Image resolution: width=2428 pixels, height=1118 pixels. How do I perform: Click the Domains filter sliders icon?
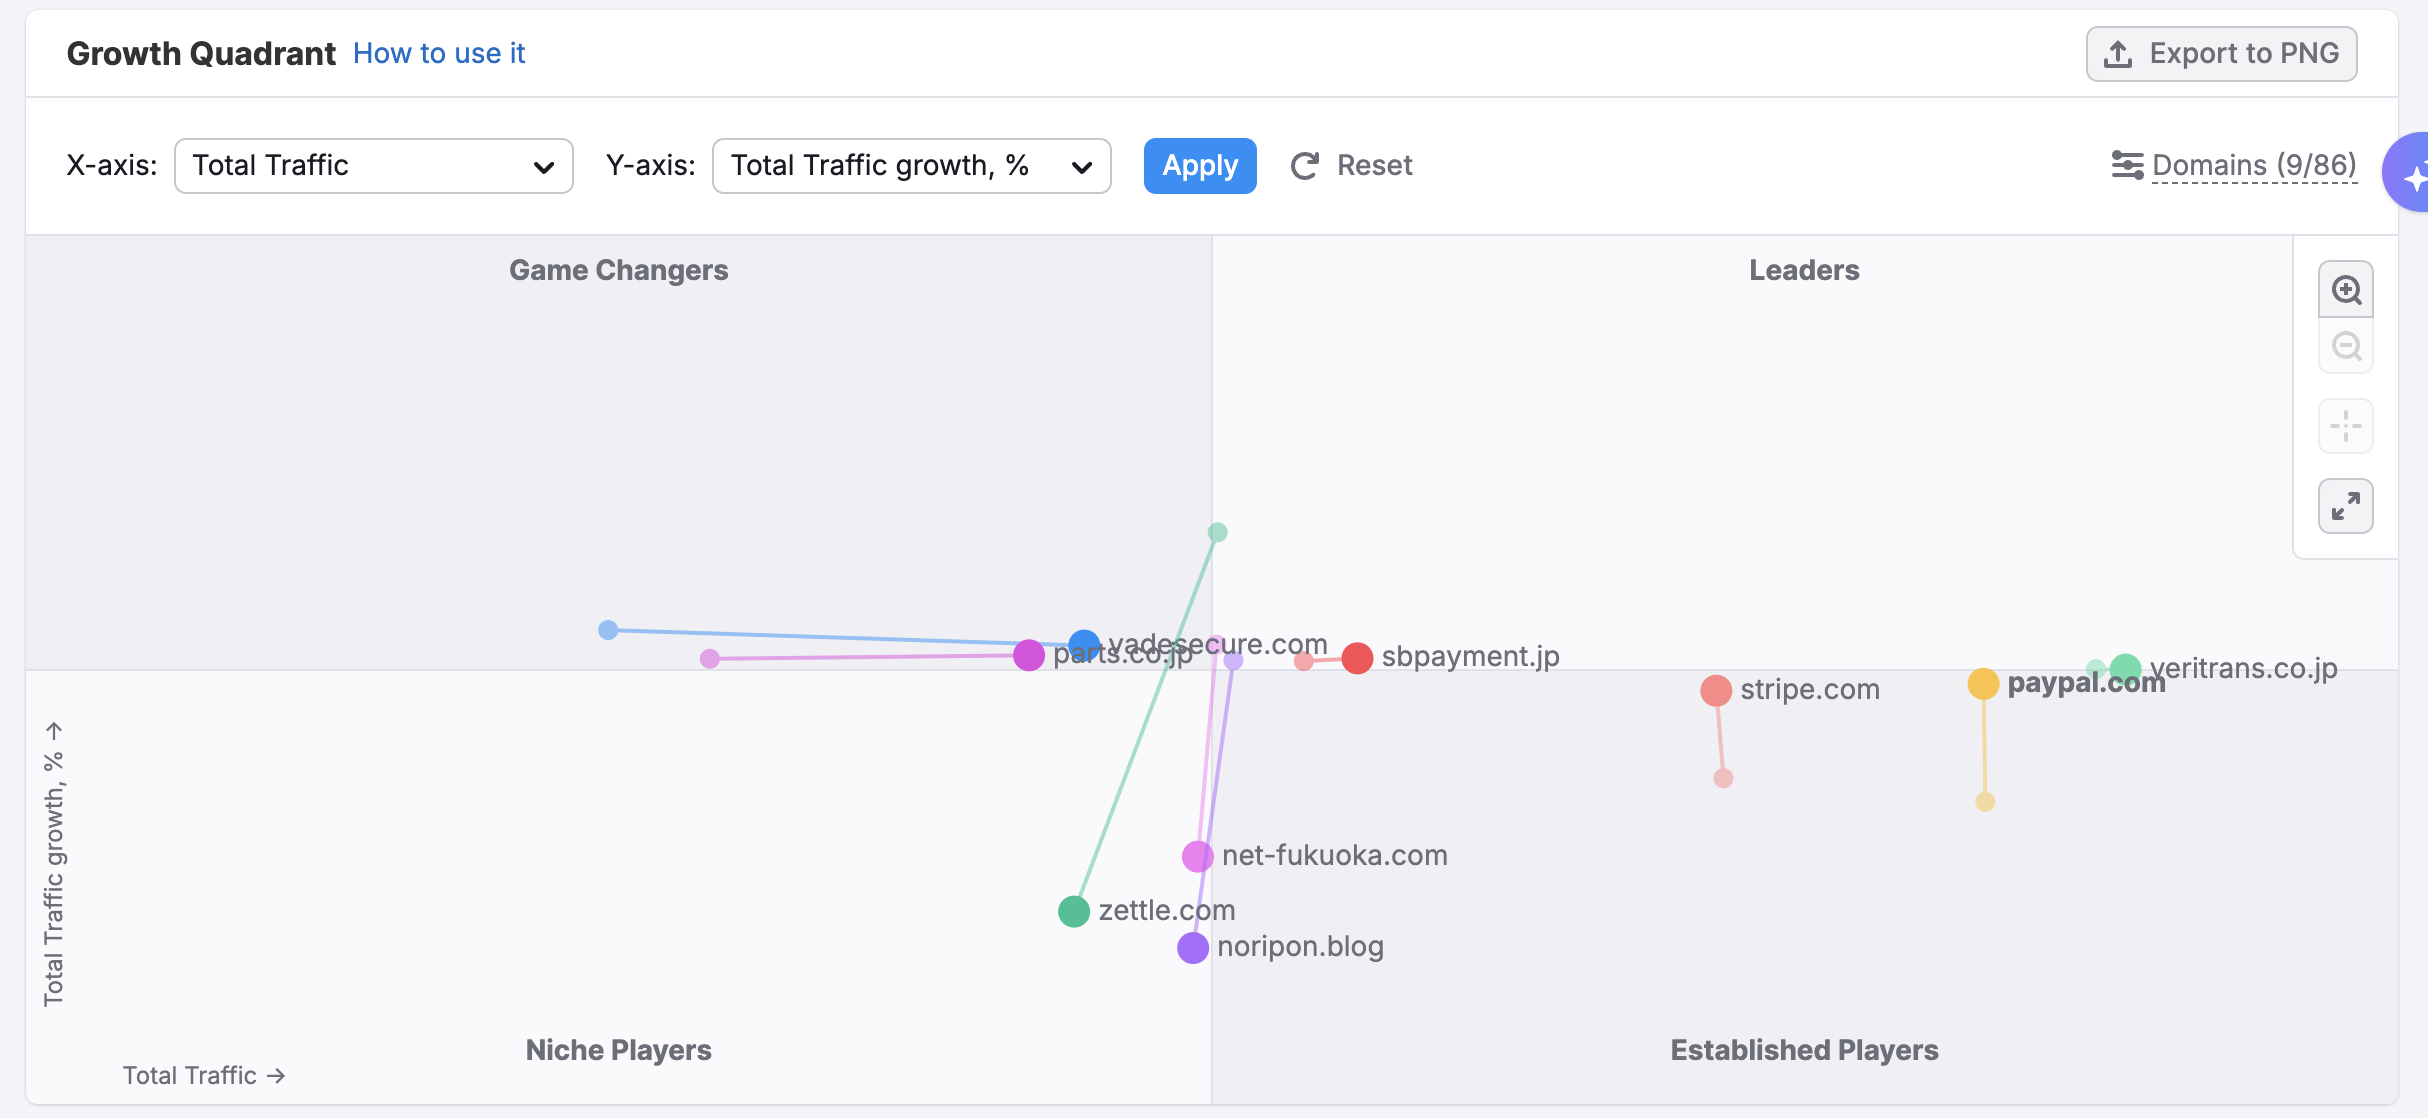(2127, 165)
